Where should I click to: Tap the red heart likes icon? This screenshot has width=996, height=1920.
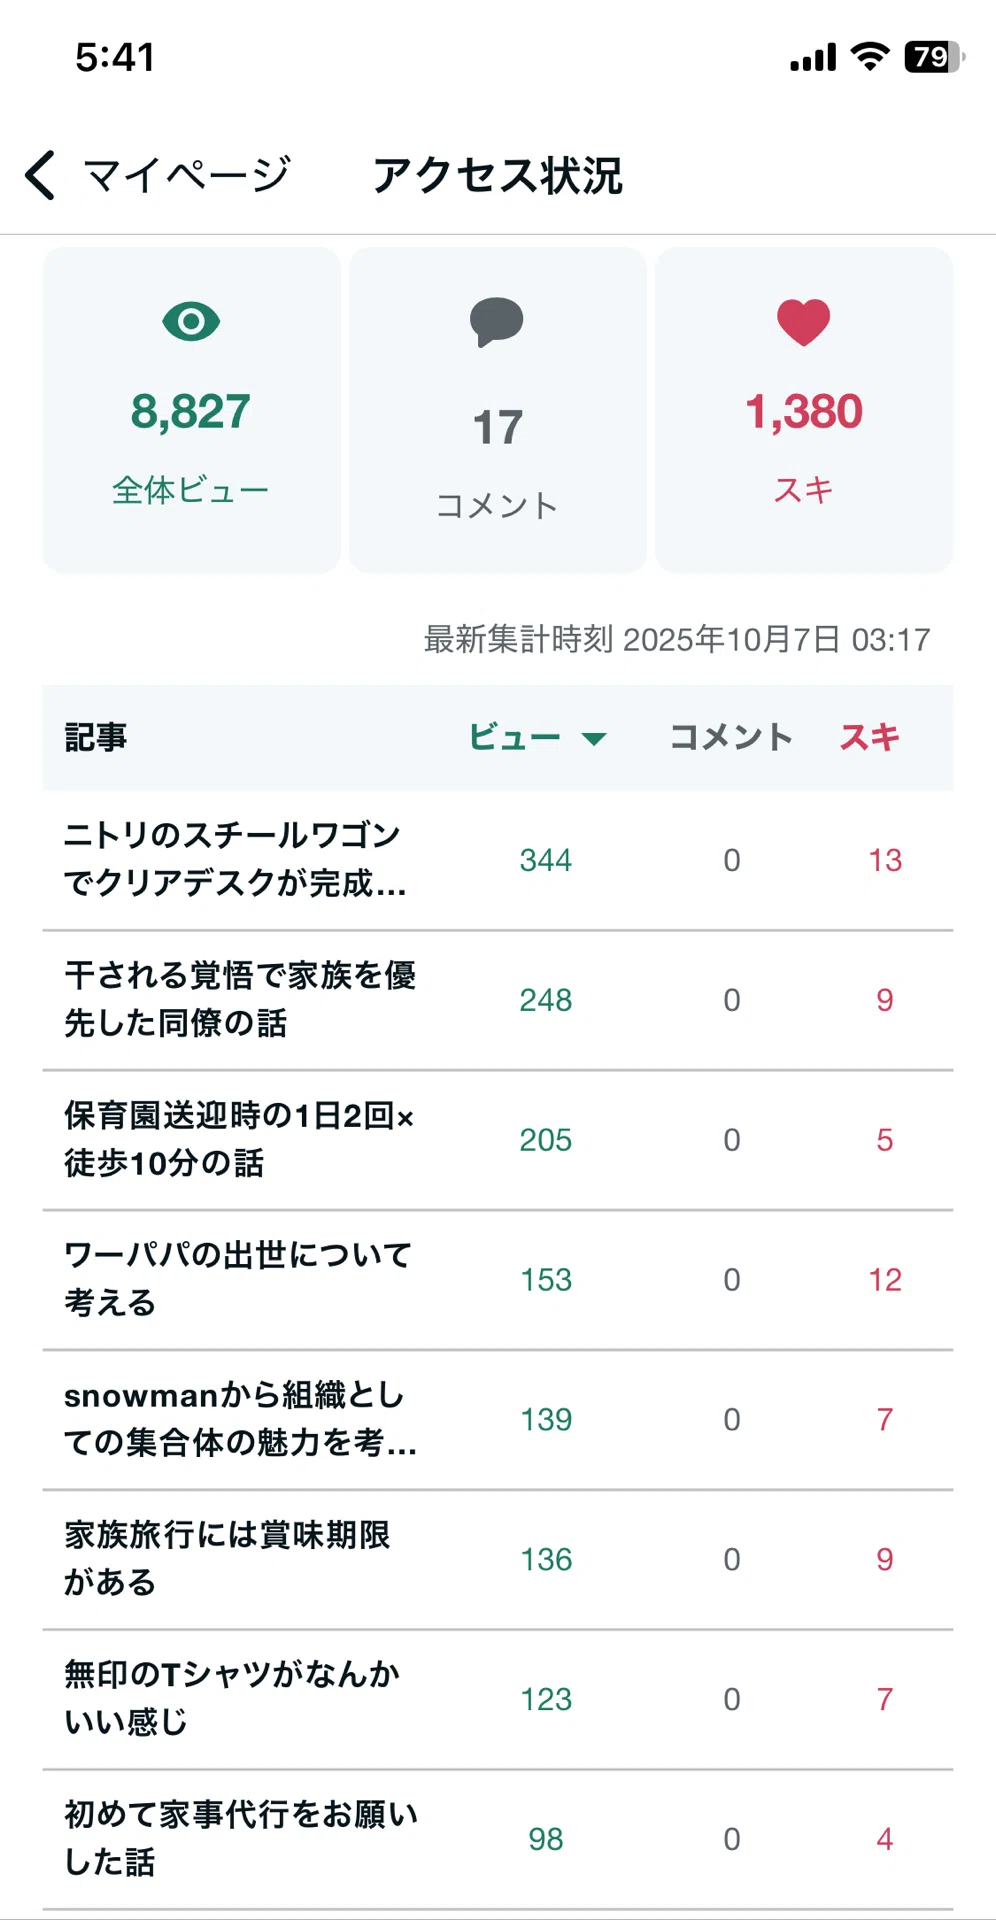[804, 322]
